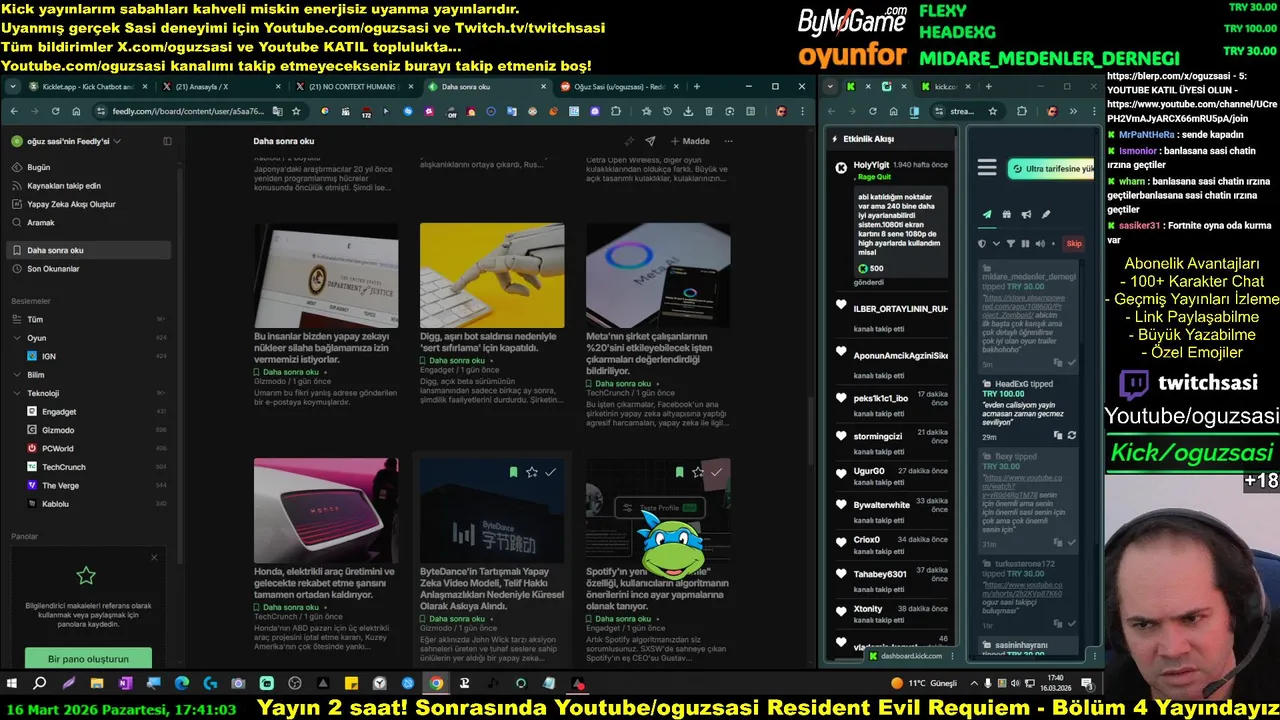Image resolution: width=1280 pixels, height=720 pixels.
Task: Open Windows Start menu
Action: coord(12,684)
